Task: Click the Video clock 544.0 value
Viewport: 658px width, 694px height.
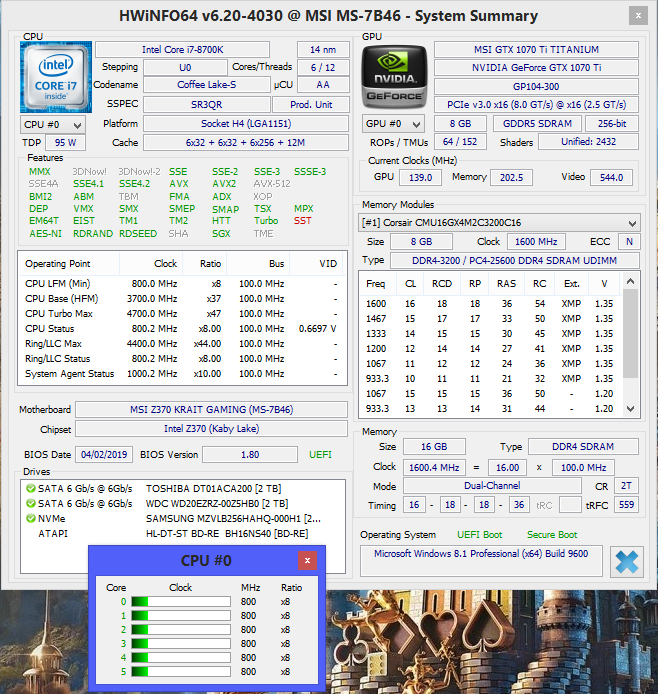Action: (612, 177)
